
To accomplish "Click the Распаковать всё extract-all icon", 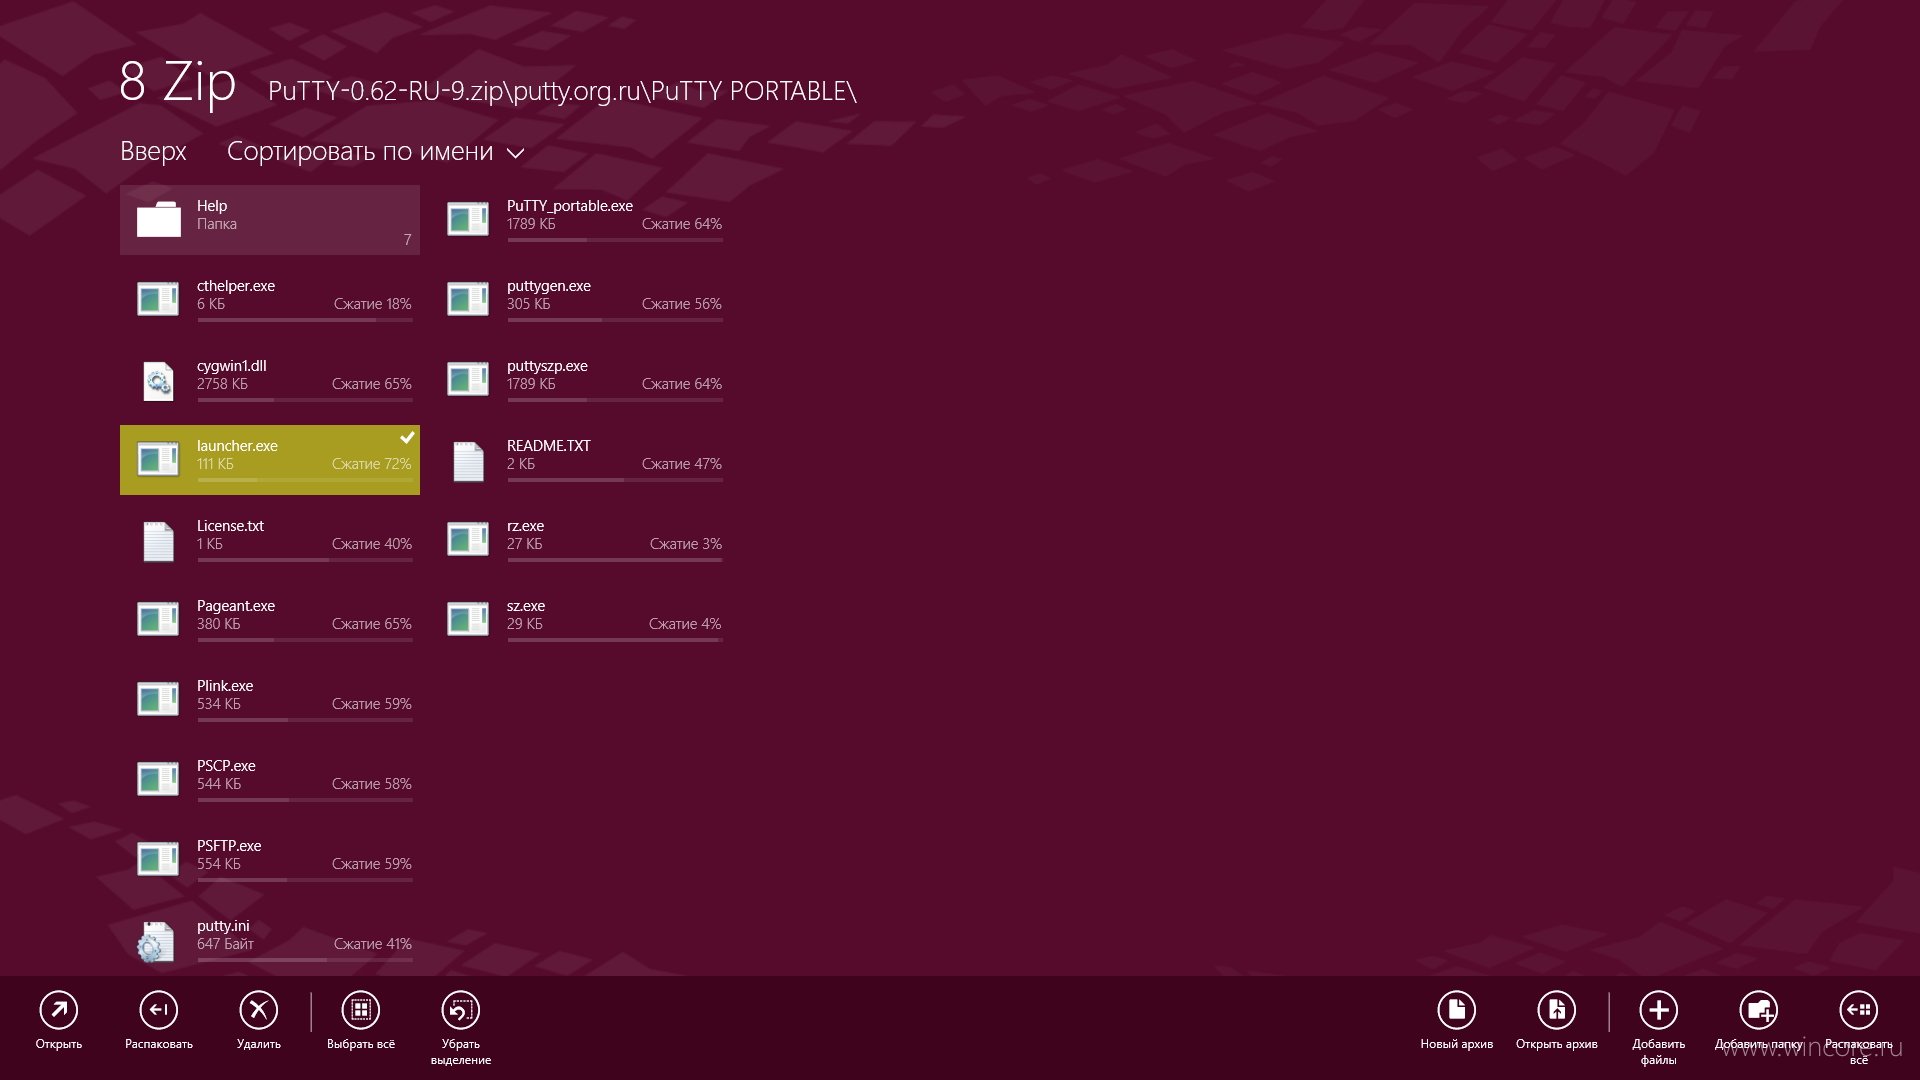I will click(1859, 1010).
